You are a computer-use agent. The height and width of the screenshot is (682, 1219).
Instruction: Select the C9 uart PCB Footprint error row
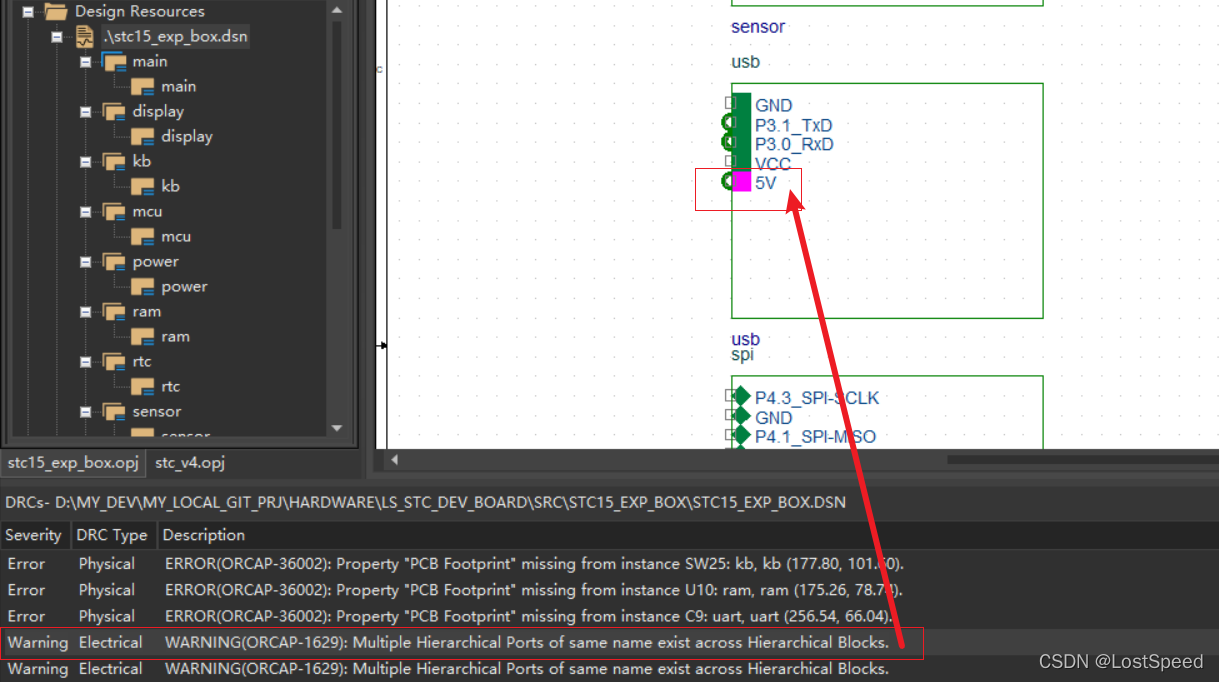pyautogui.click(x=609, y=616)
